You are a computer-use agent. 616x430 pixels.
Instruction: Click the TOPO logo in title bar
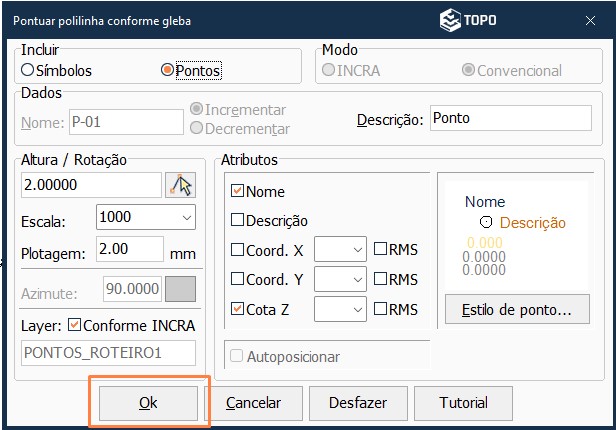(x=468, y=20)
